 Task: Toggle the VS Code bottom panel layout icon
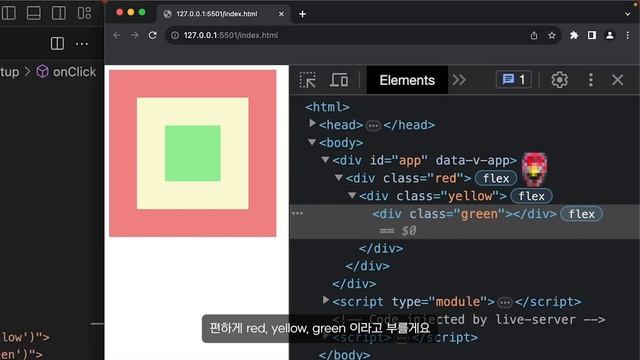(x=33, y=13)
